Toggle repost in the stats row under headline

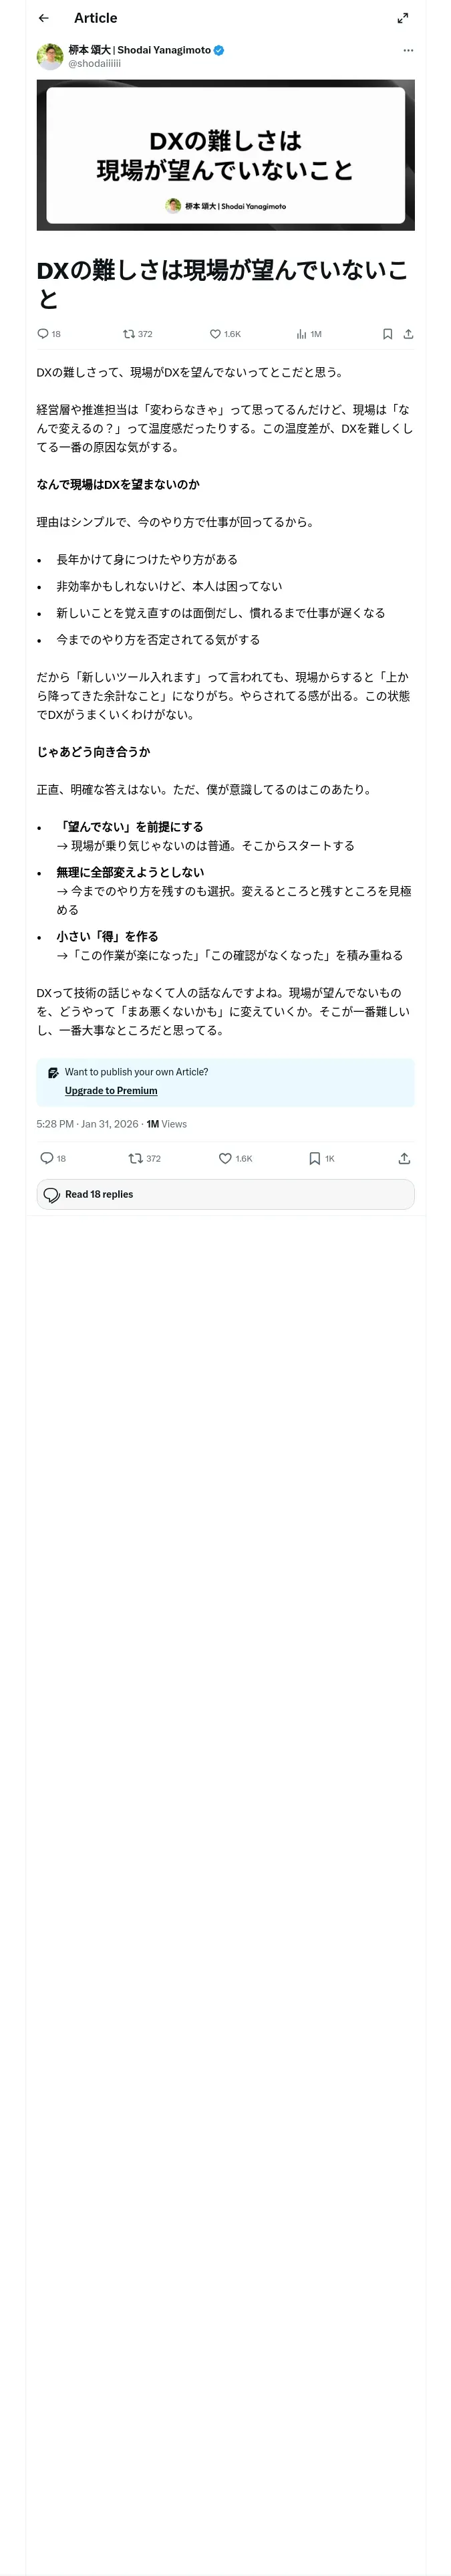(x=129, y=334)
